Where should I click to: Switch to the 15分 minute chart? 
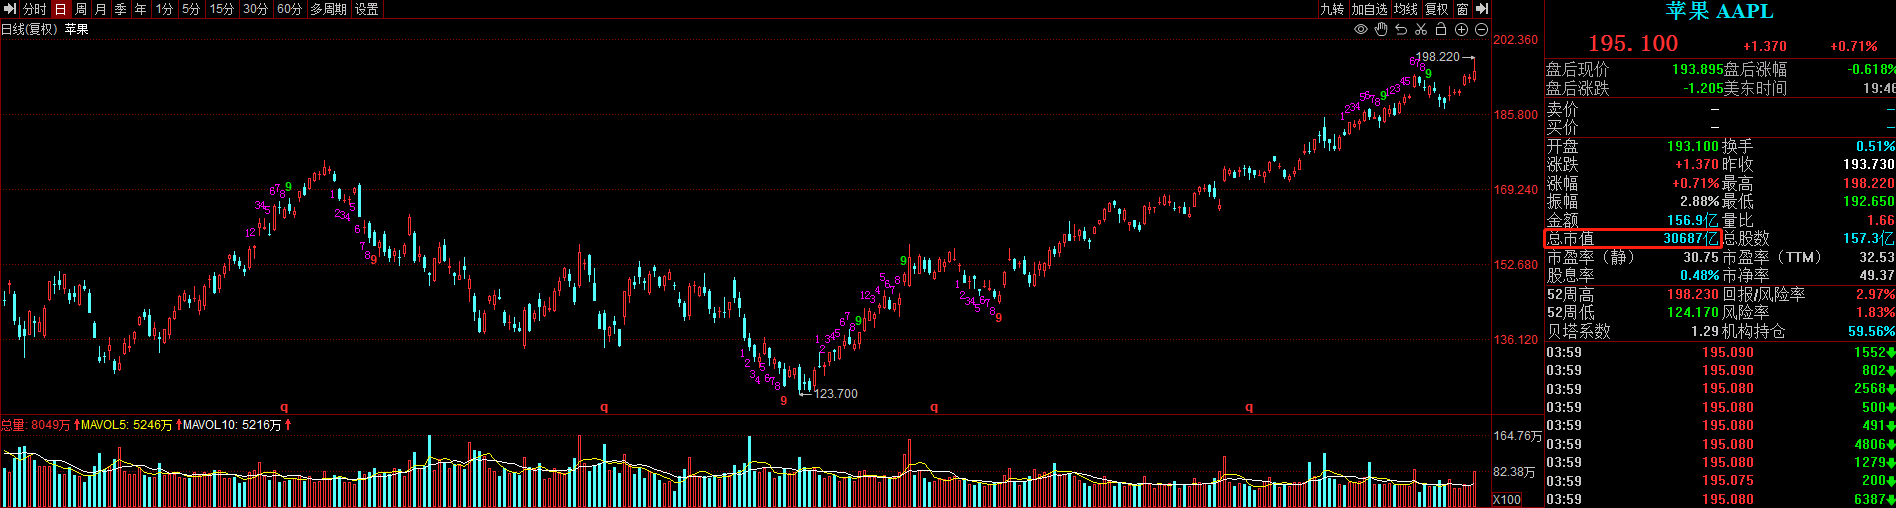tap(222, 9)
